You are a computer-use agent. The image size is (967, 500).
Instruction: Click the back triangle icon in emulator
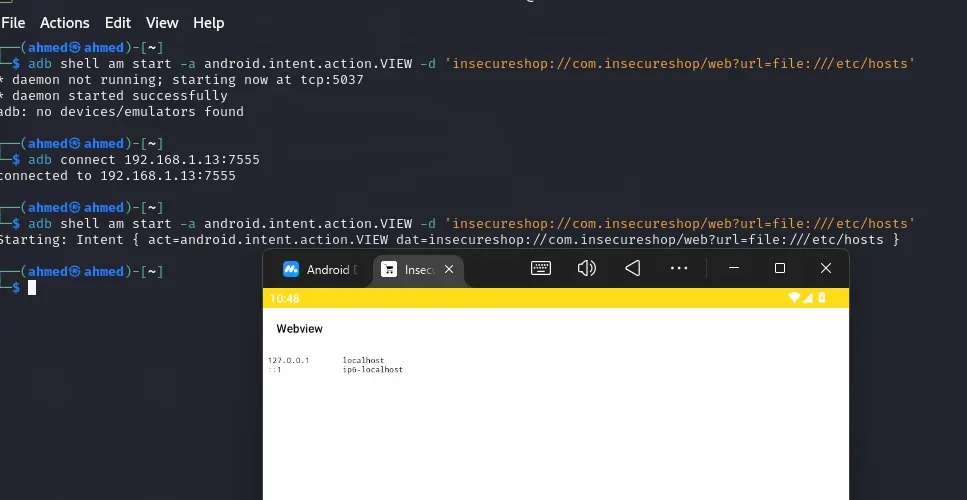633,268
